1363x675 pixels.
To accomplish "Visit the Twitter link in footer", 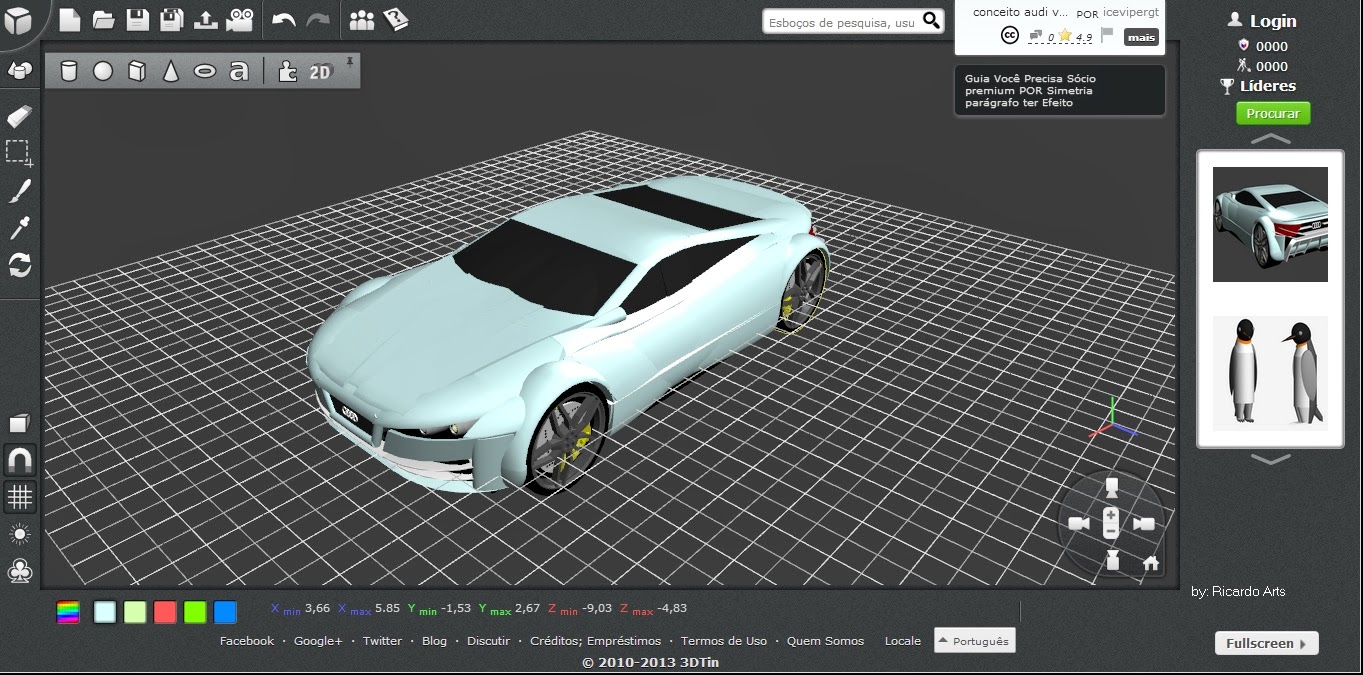I will [x=382, y=641].
